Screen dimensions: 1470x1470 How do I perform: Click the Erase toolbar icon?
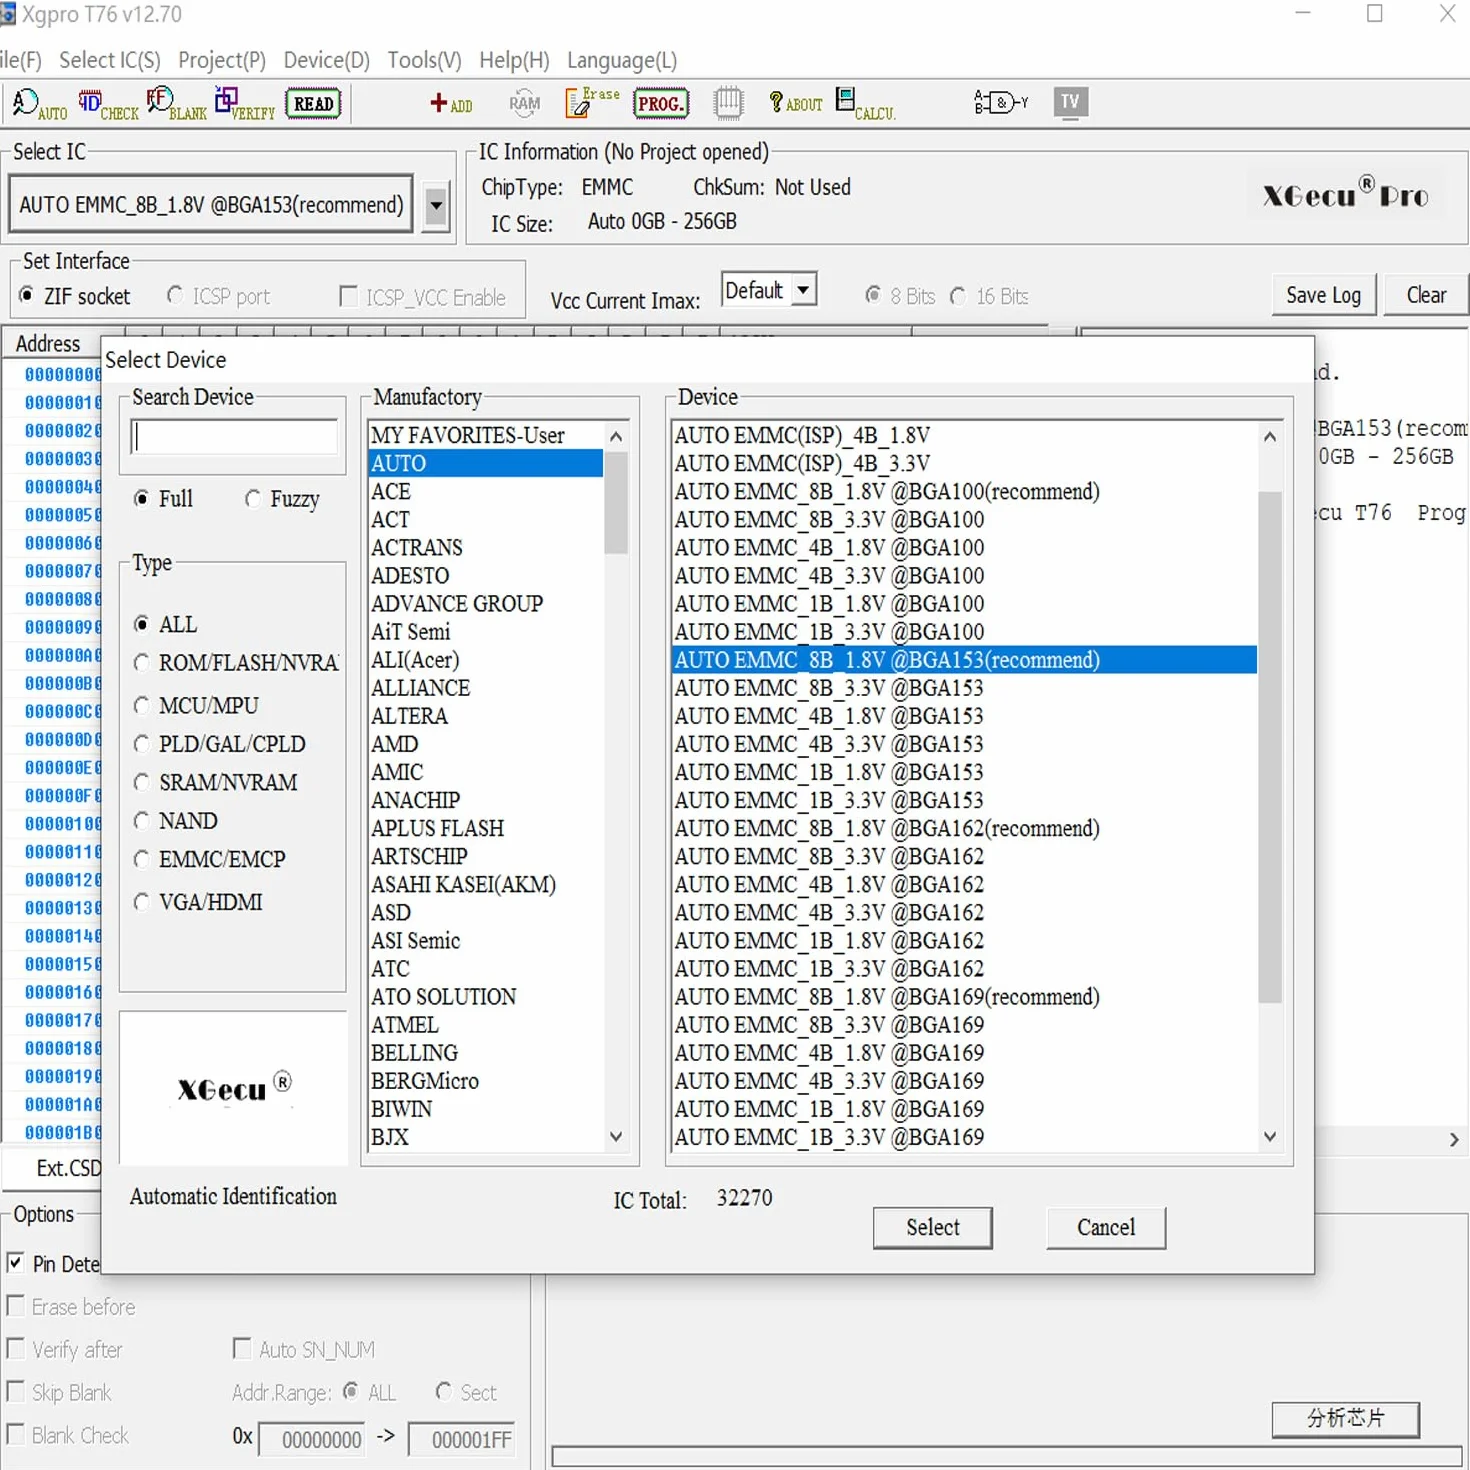(593, 102)
